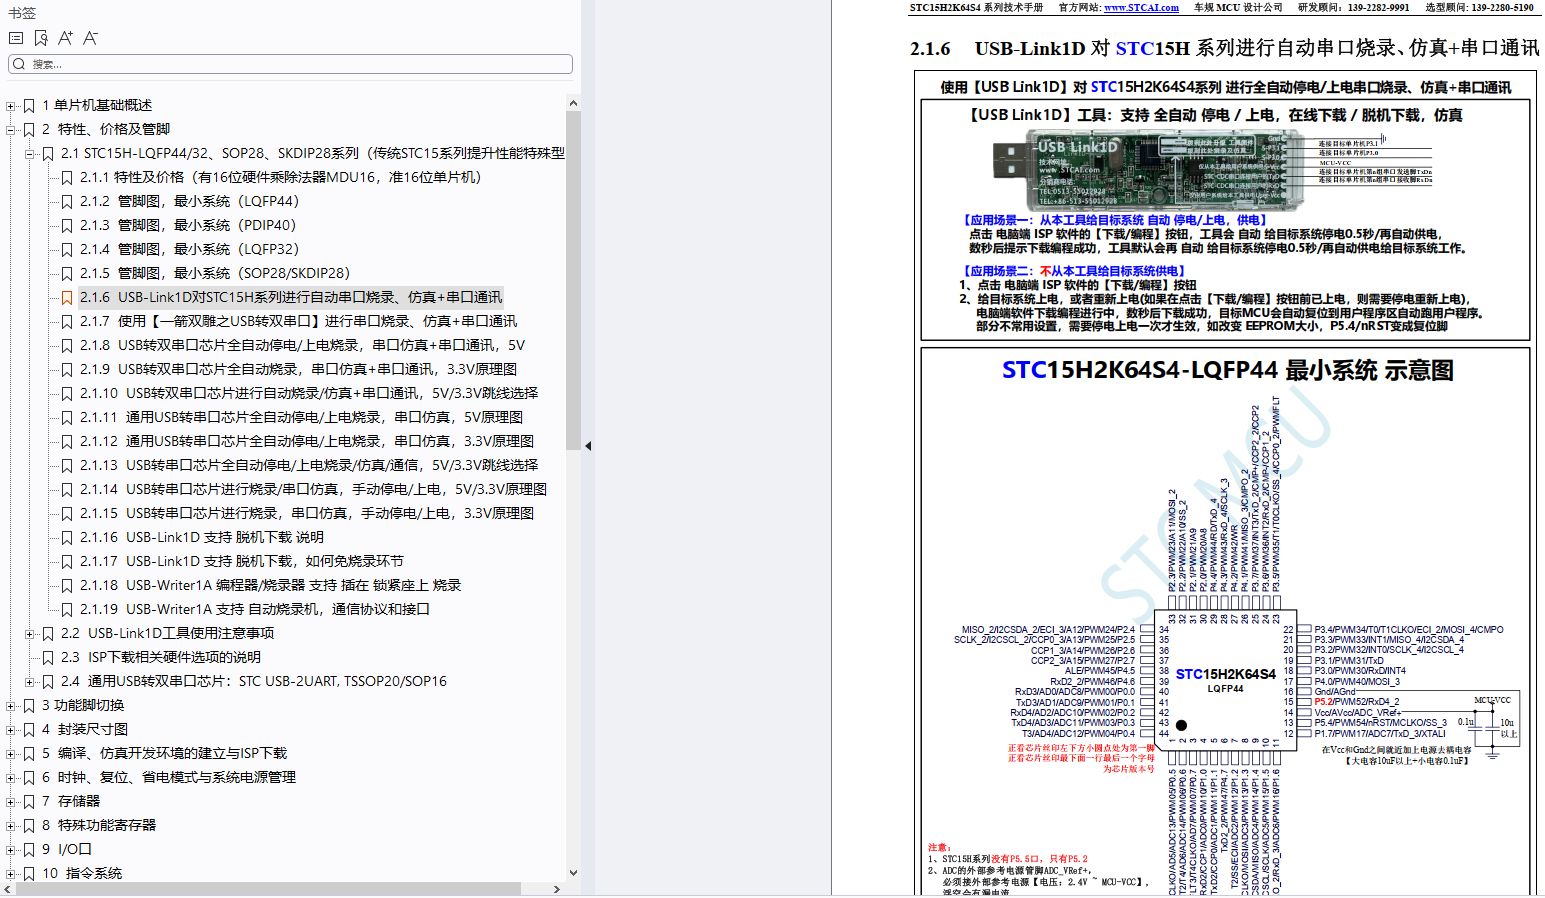
Task: Open bookmark 2.1.9 3.3V原理图
Action: tap(298, 369)
